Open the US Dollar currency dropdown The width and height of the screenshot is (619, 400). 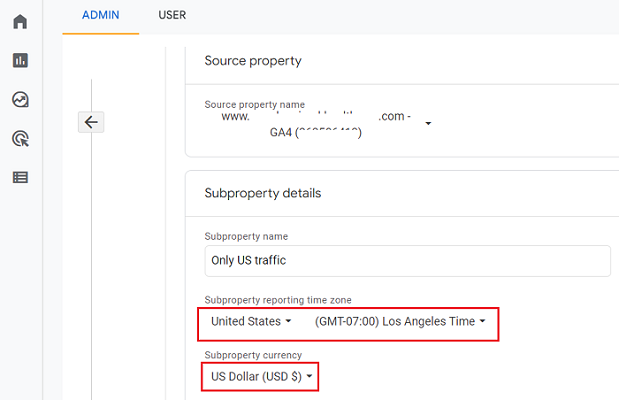click(x=262, y=376)
